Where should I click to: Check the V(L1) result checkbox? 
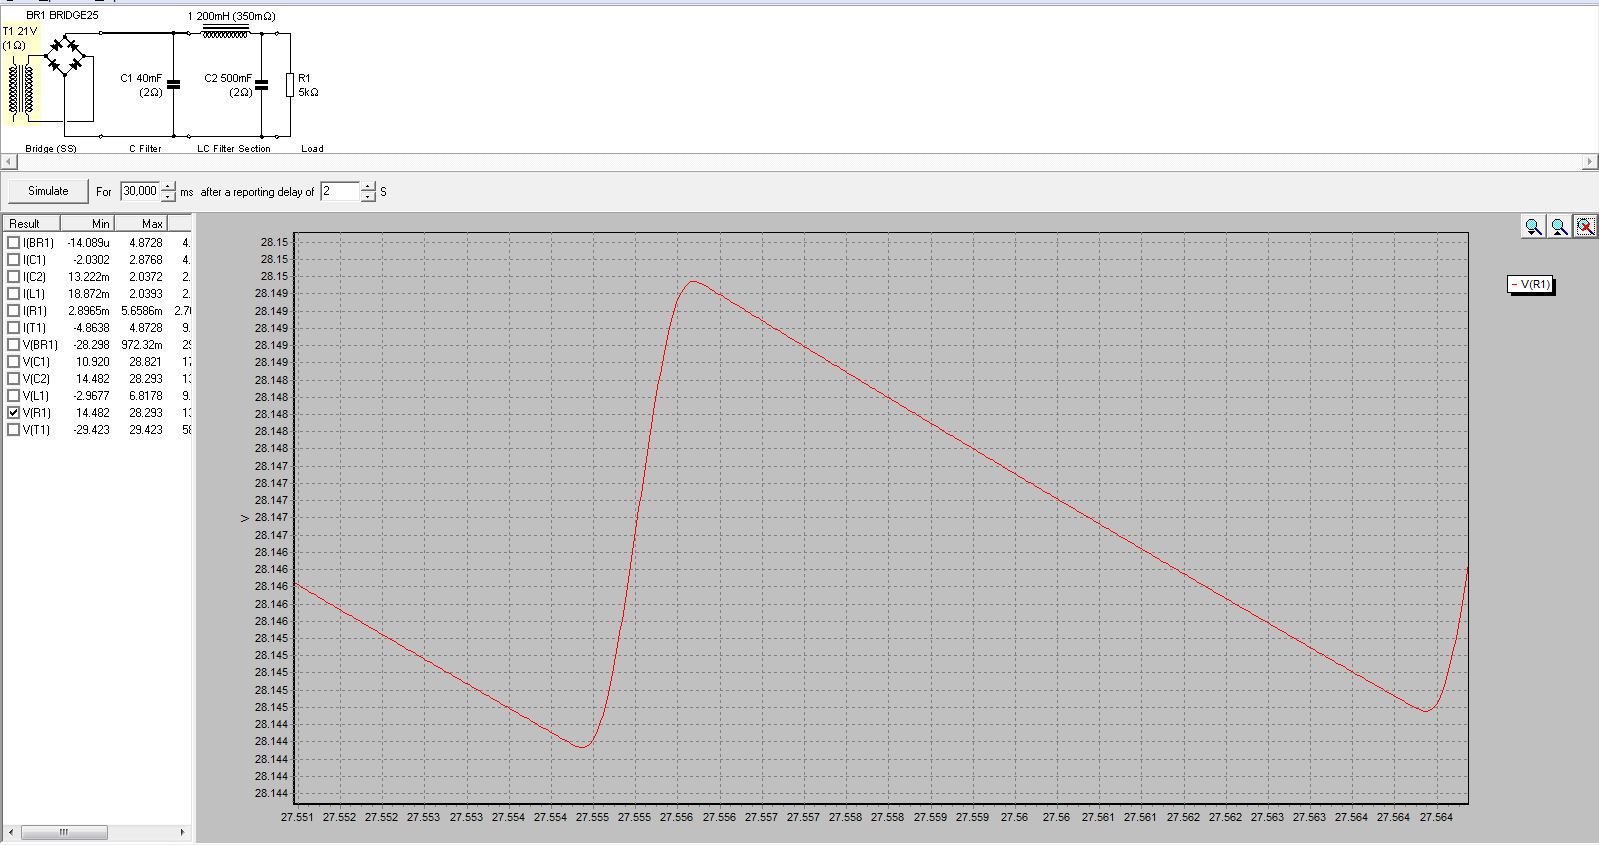click(x=13, y=395)
